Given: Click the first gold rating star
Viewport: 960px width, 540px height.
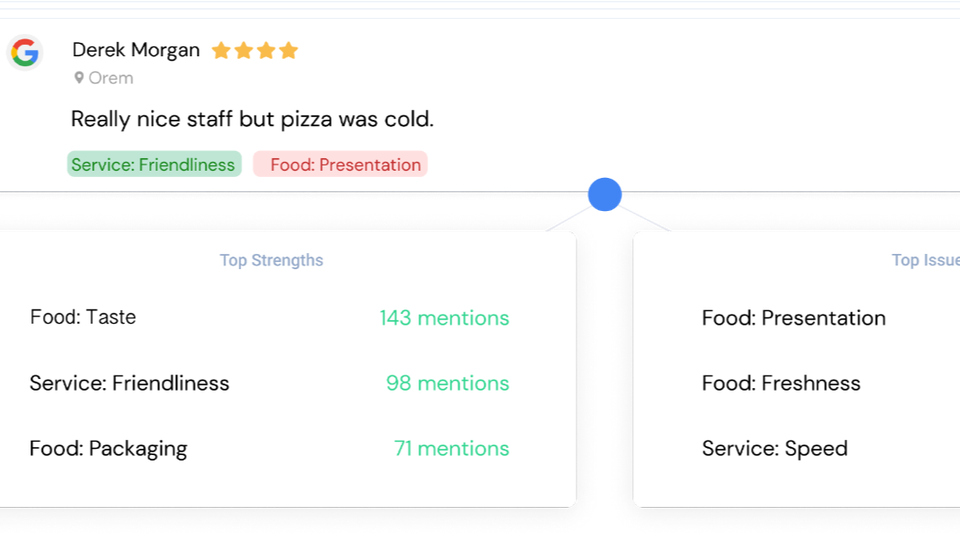Looking at the screenshot, I should [221, 50].
